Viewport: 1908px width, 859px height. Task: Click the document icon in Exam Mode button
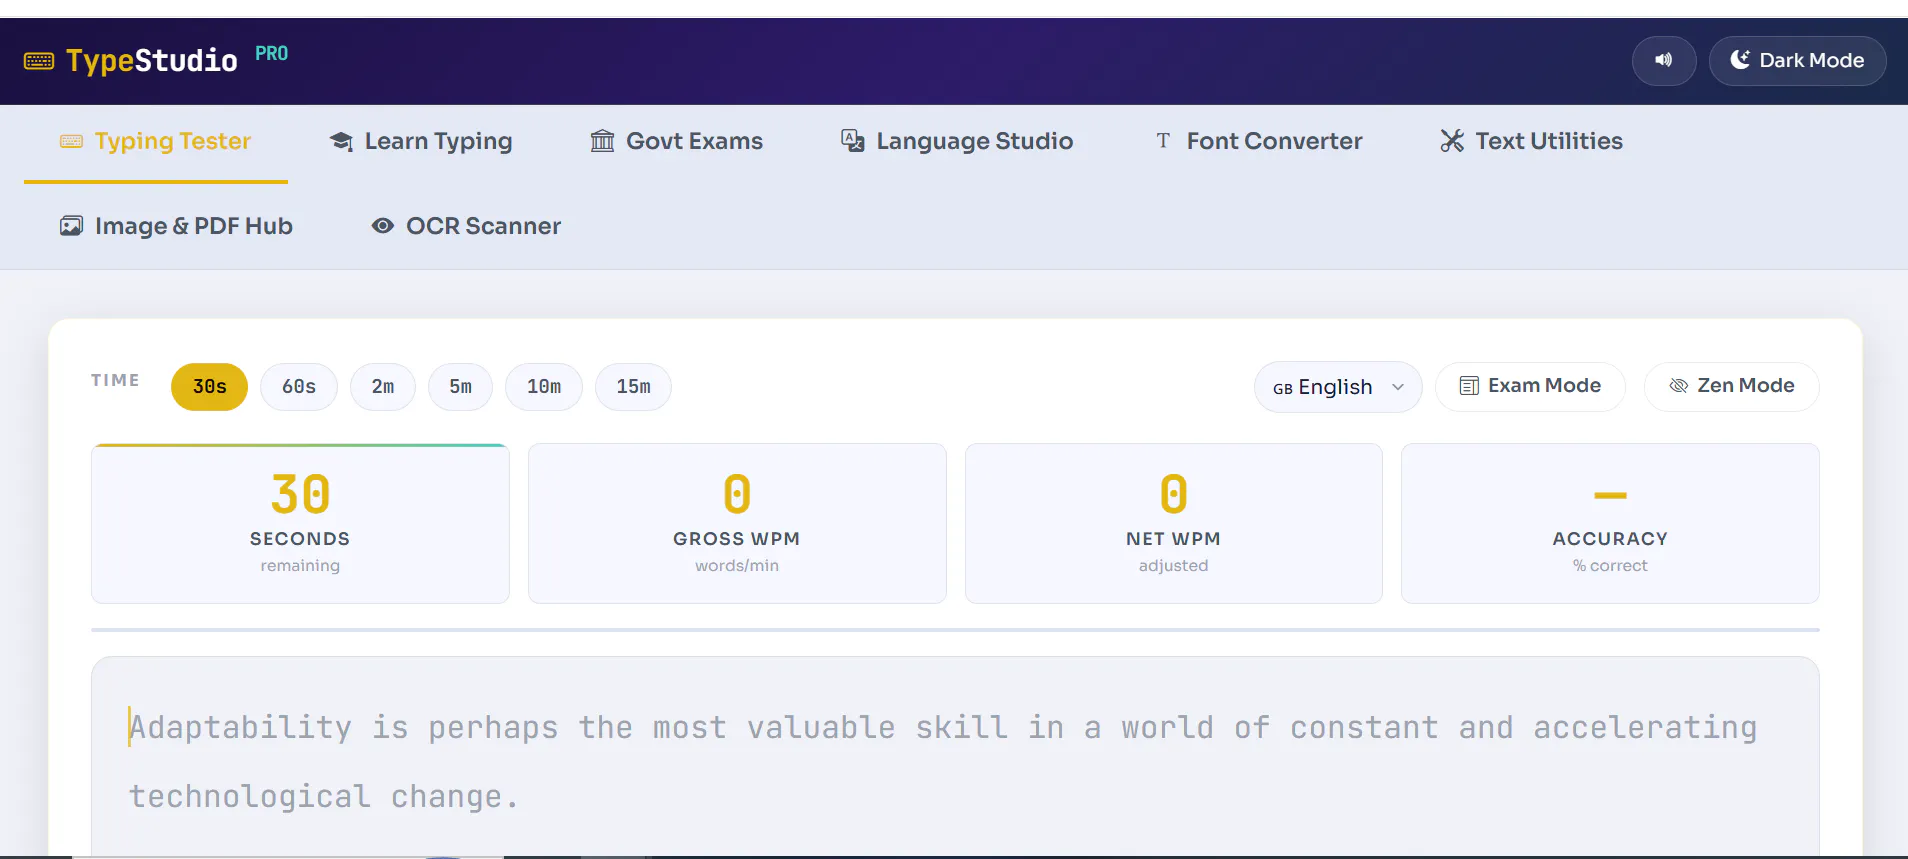(x=1469, y=386)
